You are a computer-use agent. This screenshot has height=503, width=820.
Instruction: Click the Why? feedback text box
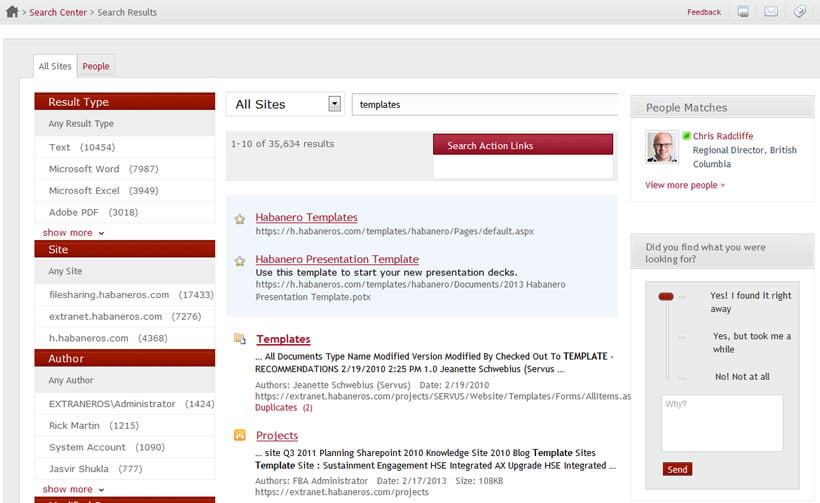pos(722,423)
